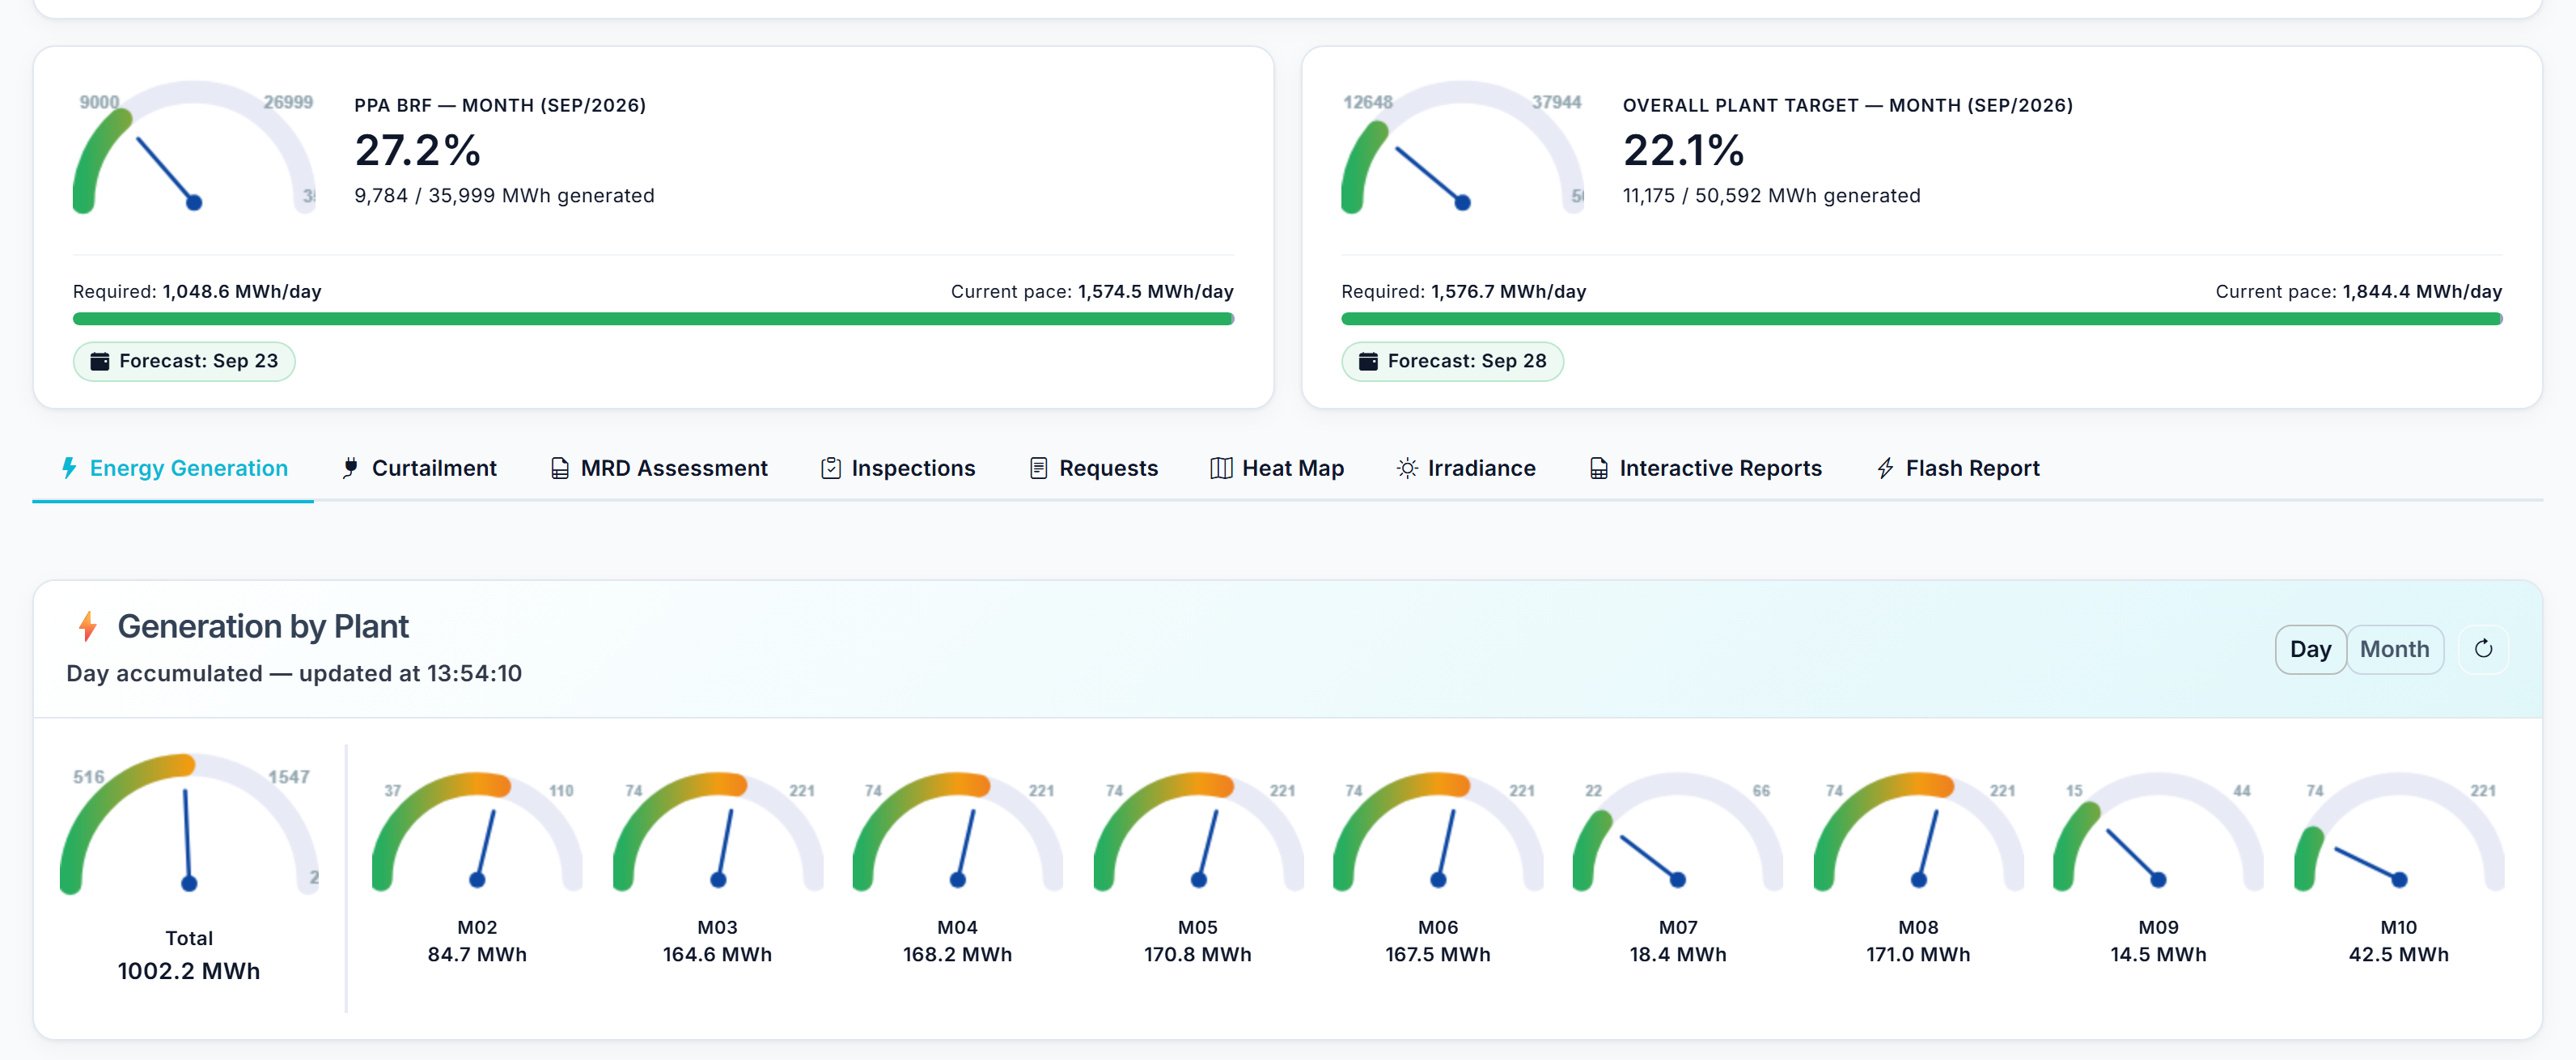The image size is (2576, 1060).
Task: Click the Flash Report lightning icon
Action: (1885, 468)
